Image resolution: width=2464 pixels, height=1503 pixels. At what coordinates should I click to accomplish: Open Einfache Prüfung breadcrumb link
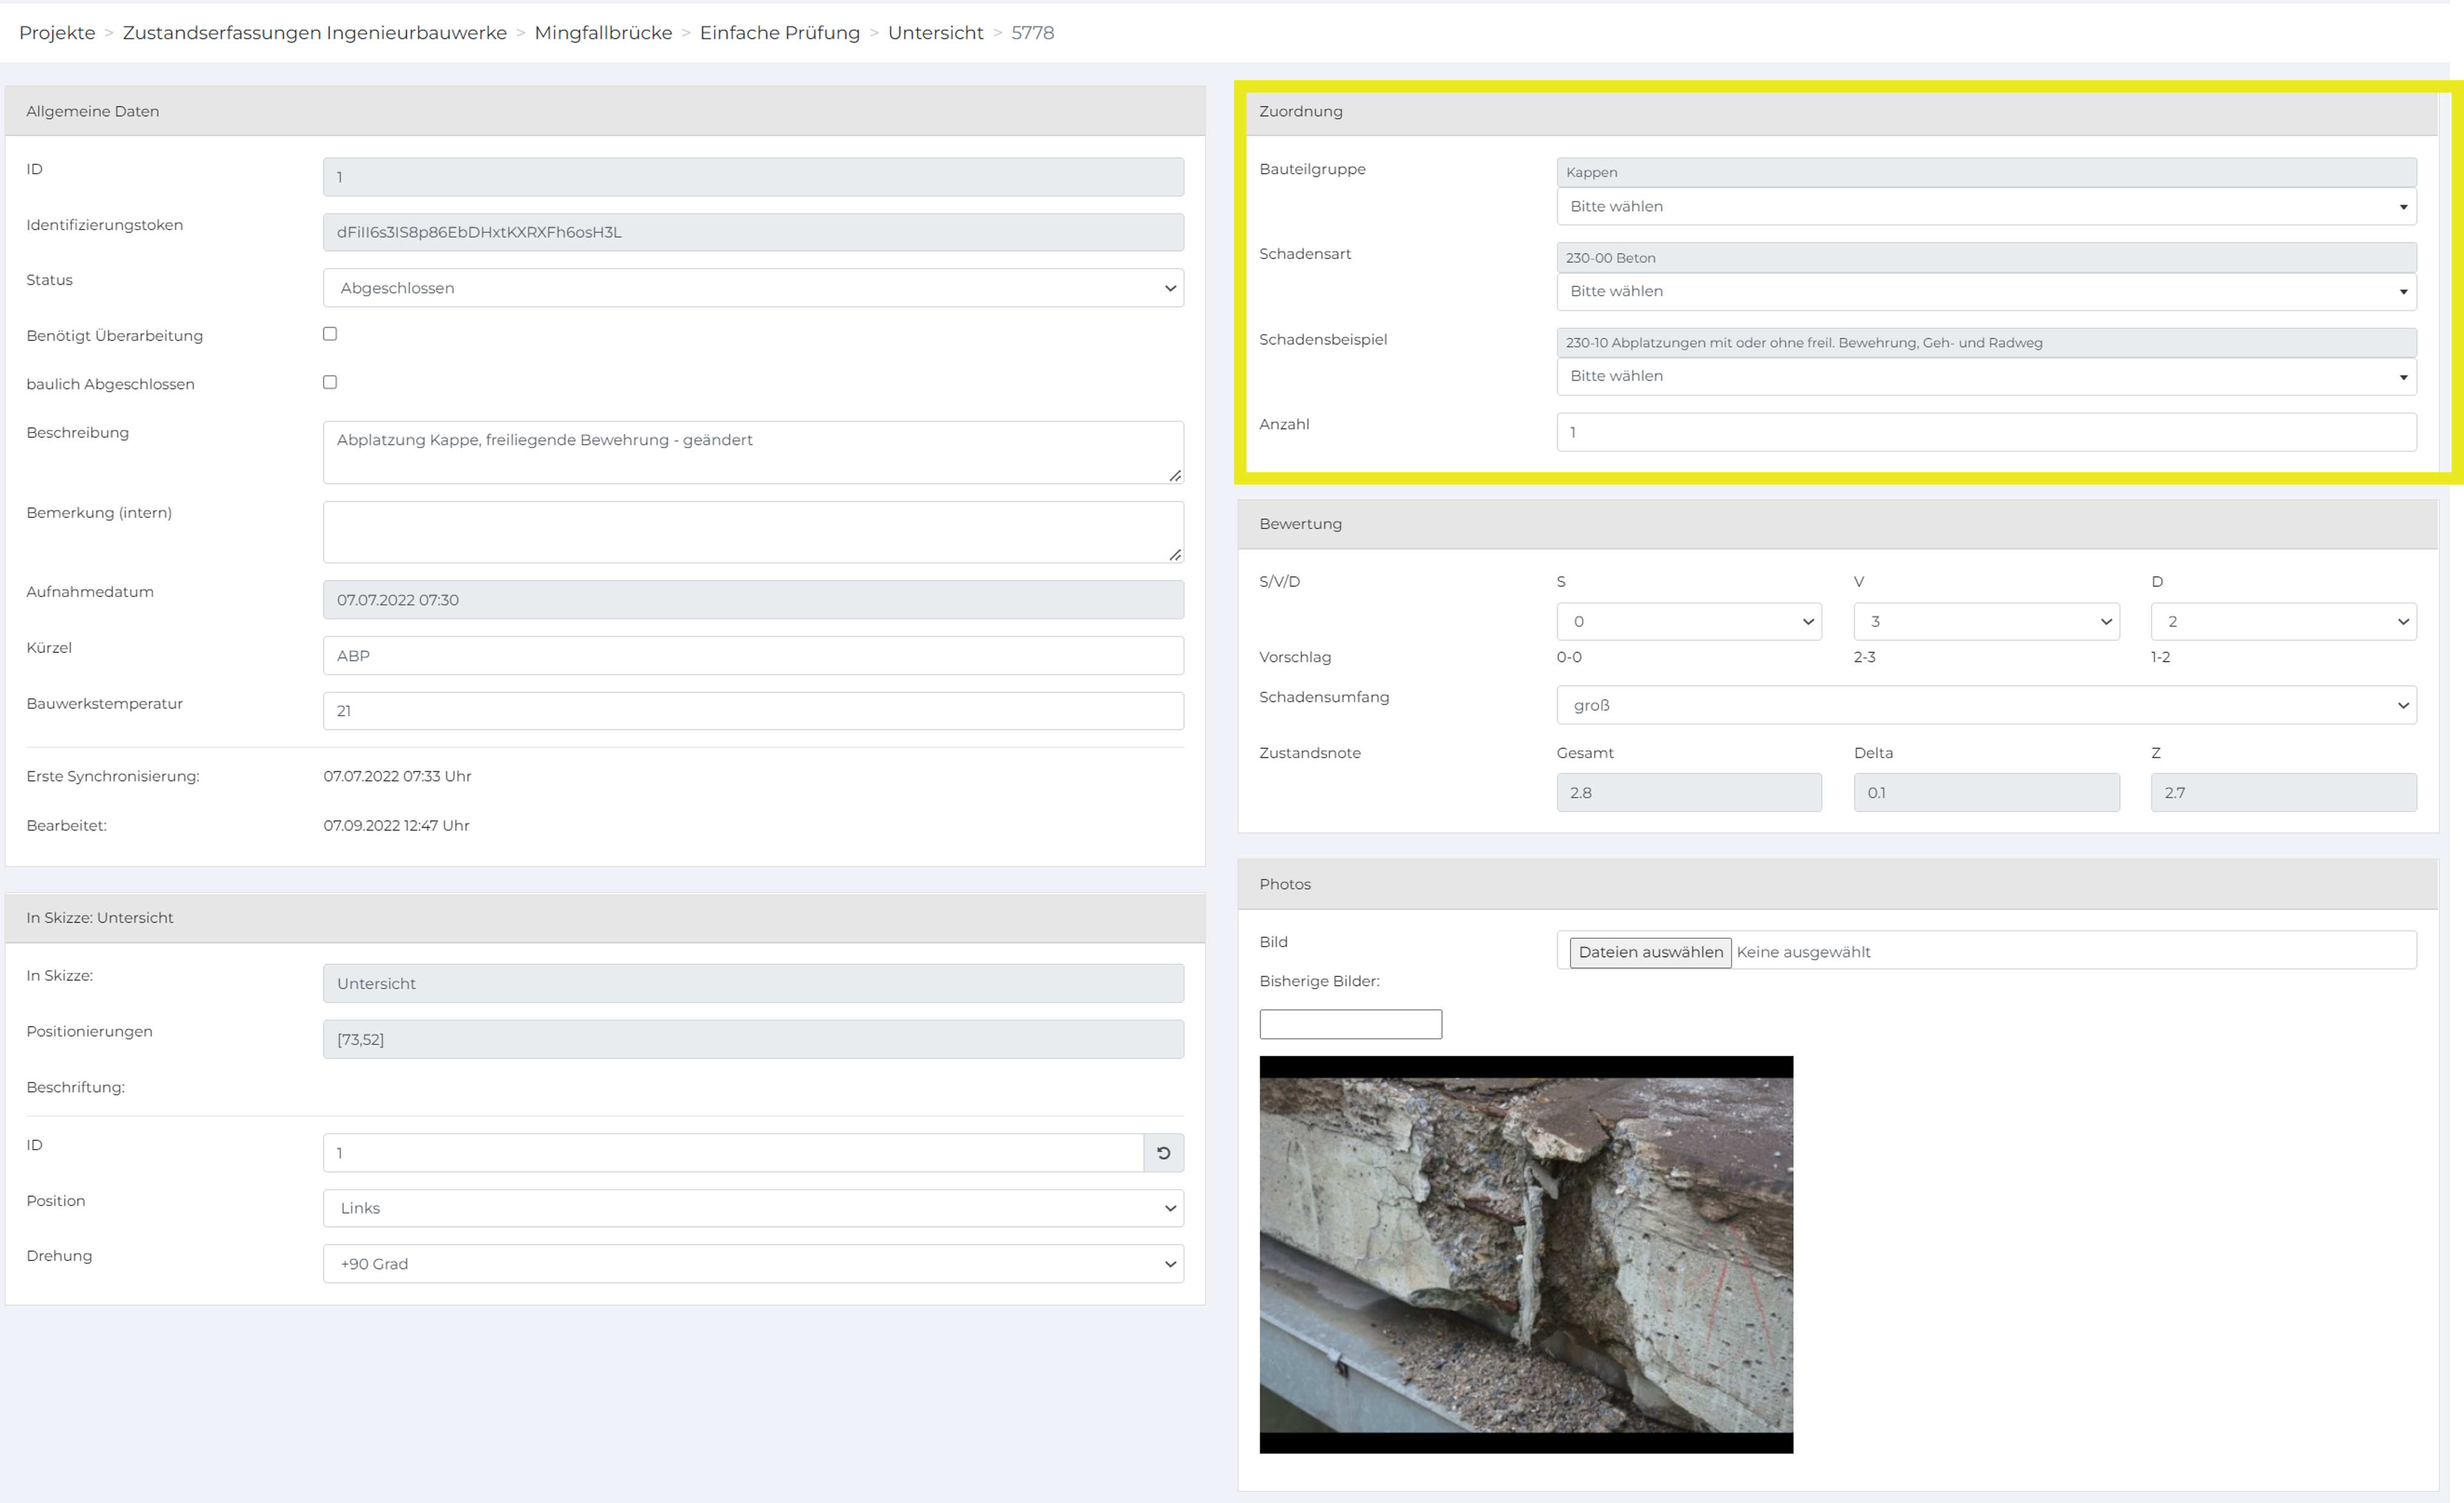(780, 33)
